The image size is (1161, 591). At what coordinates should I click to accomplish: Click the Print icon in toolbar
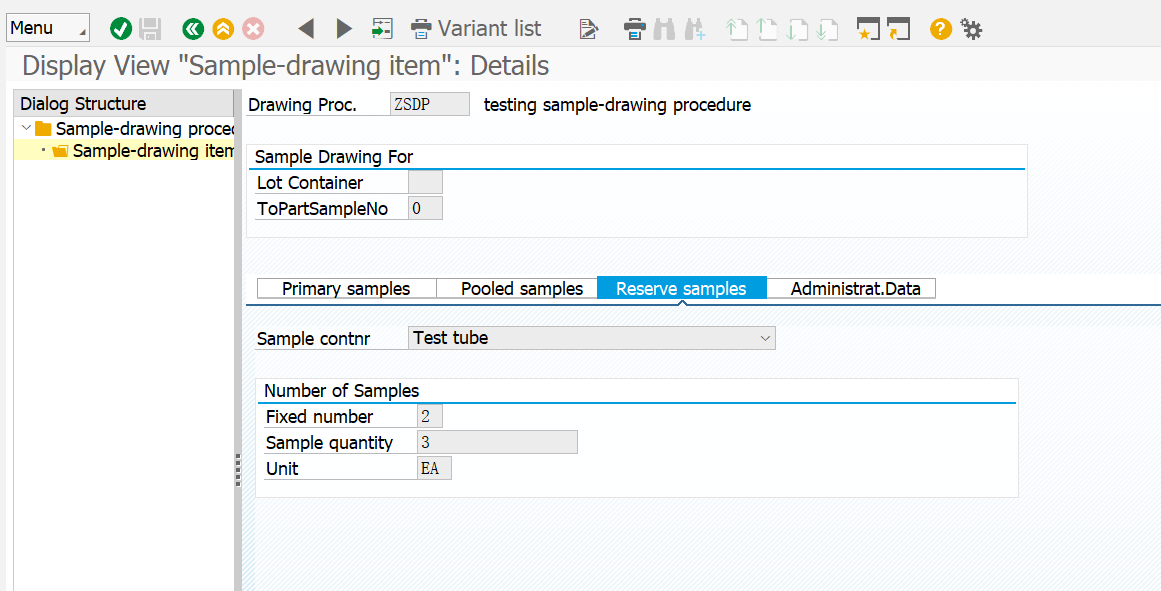point(634,29)
